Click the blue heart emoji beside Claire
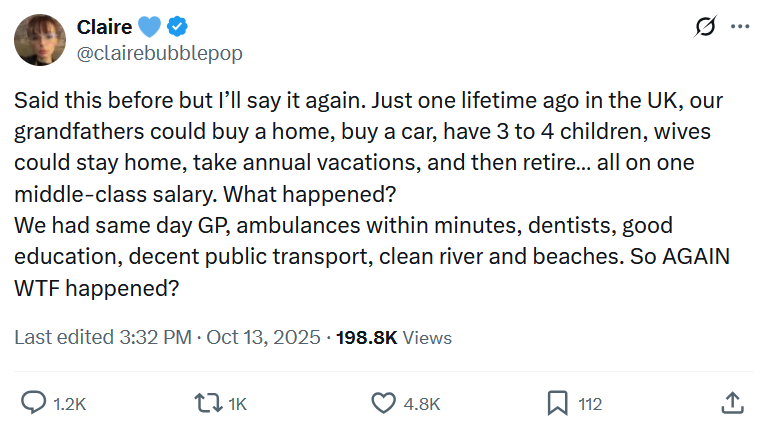761x422 pixels. 150,27
